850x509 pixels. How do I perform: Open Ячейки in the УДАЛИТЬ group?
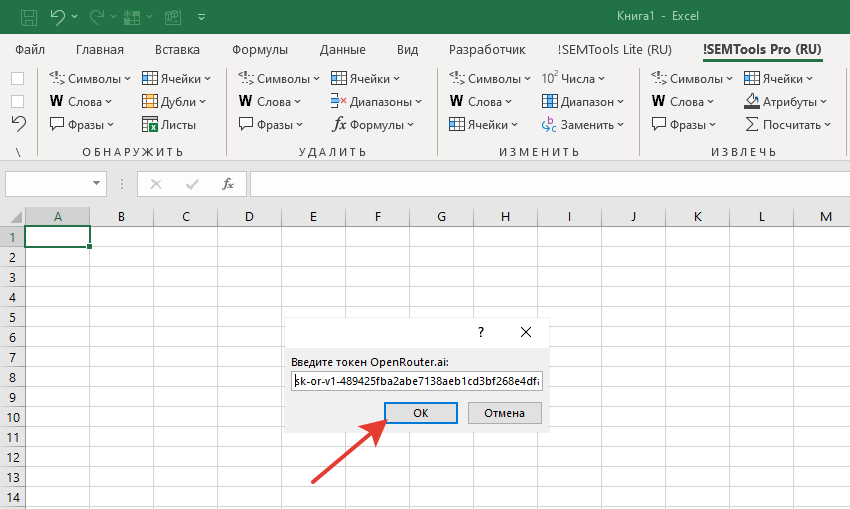[365, 79]
